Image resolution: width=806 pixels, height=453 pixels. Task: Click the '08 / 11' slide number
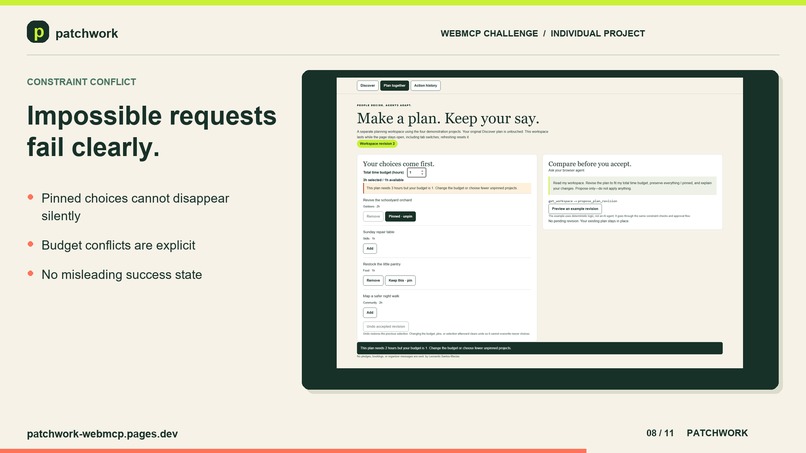pyautogui.click(x=660, y=433)
